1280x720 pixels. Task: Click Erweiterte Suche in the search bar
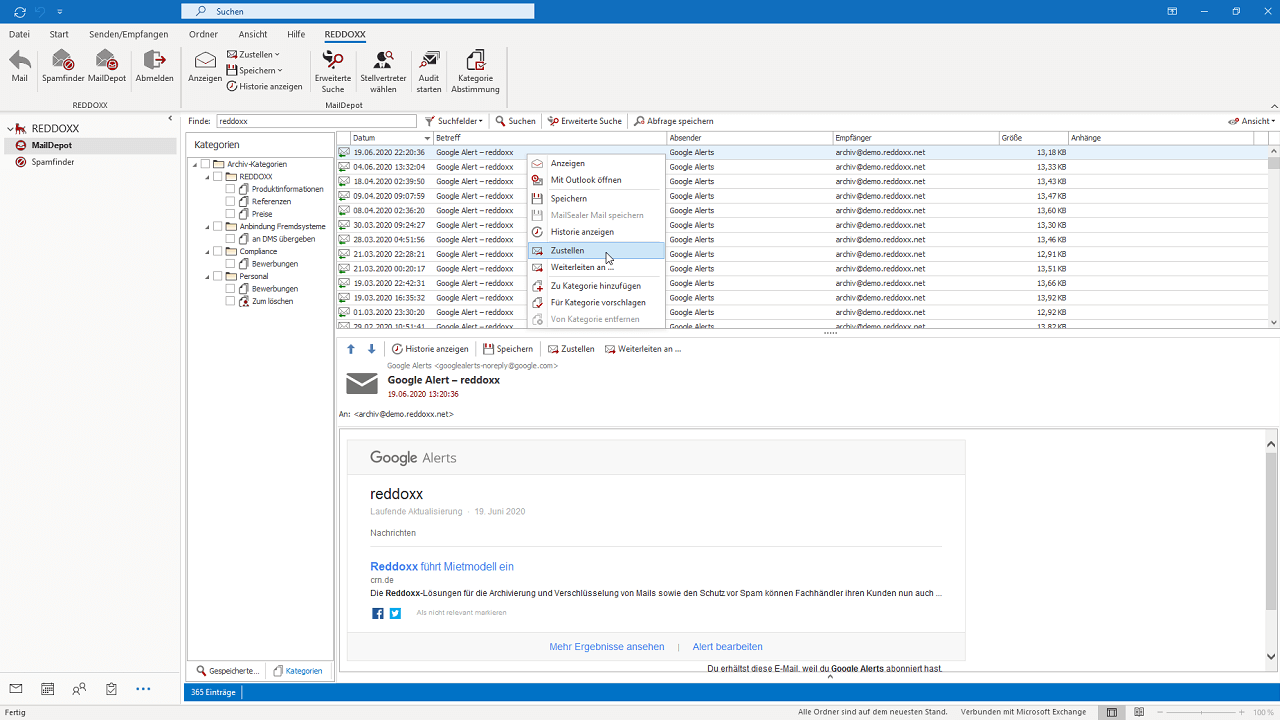coord(585,121)
